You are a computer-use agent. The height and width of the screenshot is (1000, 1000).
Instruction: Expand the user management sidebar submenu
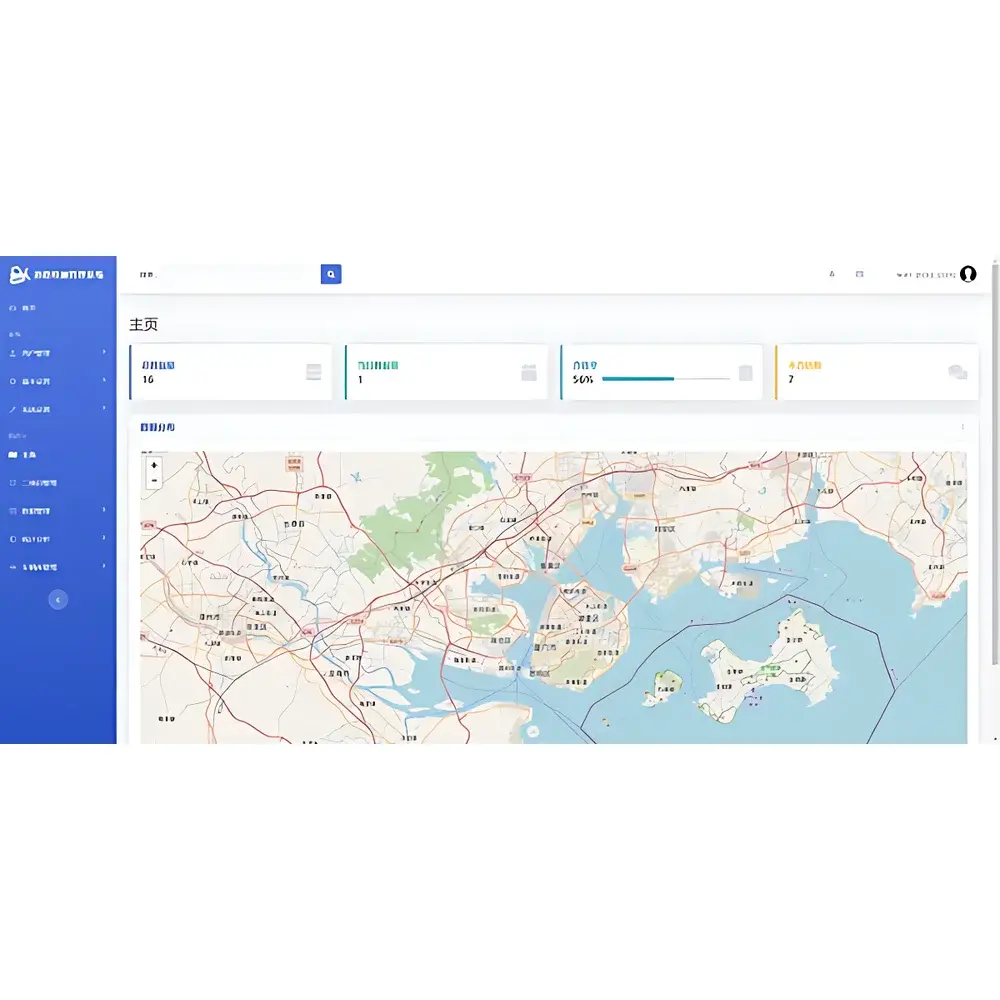coord(55,353)
